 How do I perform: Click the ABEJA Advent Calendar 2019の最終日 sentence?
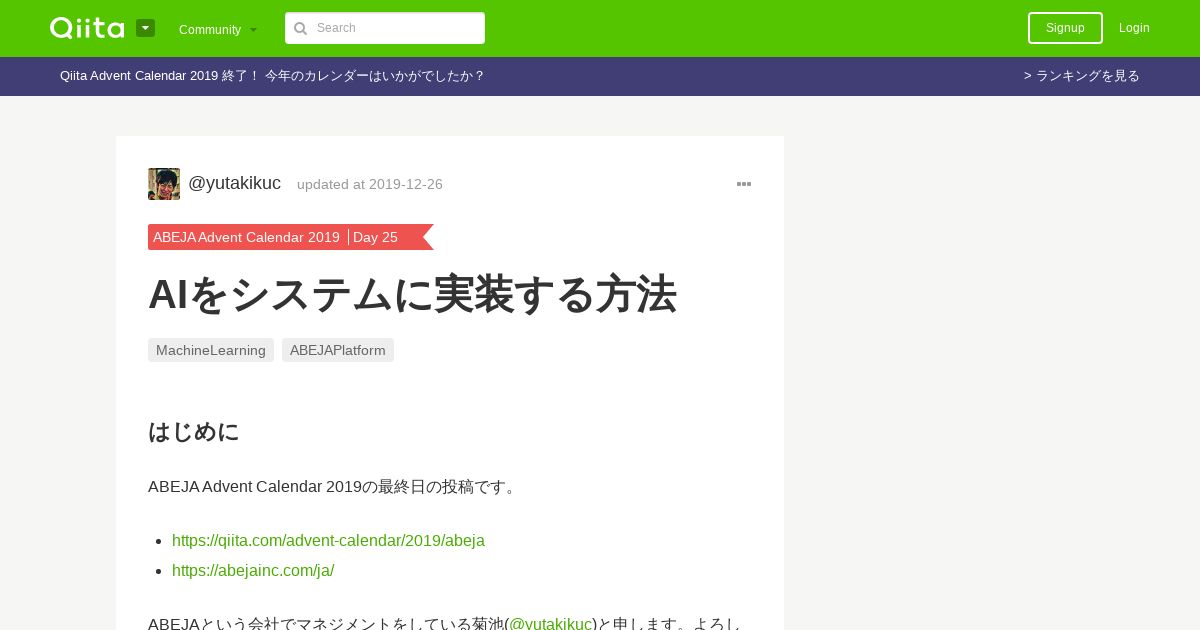coord(334,487)
